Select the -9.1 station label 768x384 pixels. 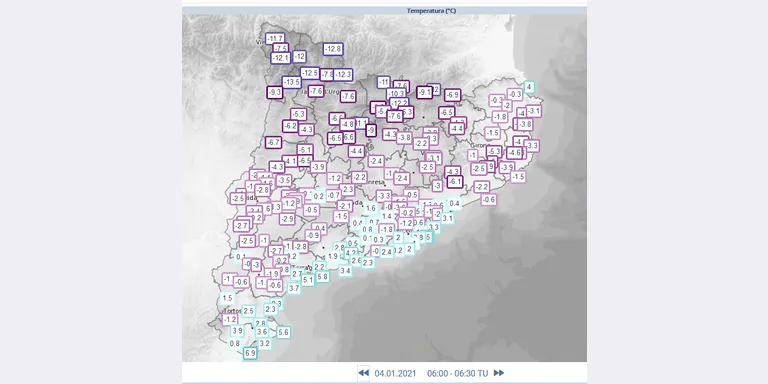(x=425, y=92)
